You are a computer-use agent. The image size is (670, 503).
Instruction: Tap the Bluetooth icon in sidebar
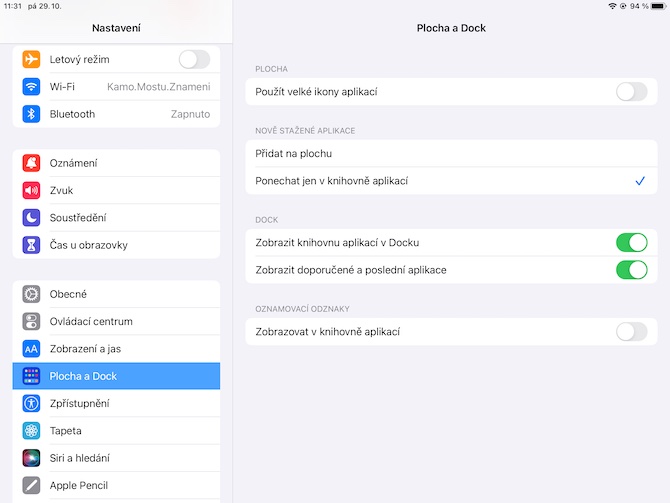click(x=31, y=114)
